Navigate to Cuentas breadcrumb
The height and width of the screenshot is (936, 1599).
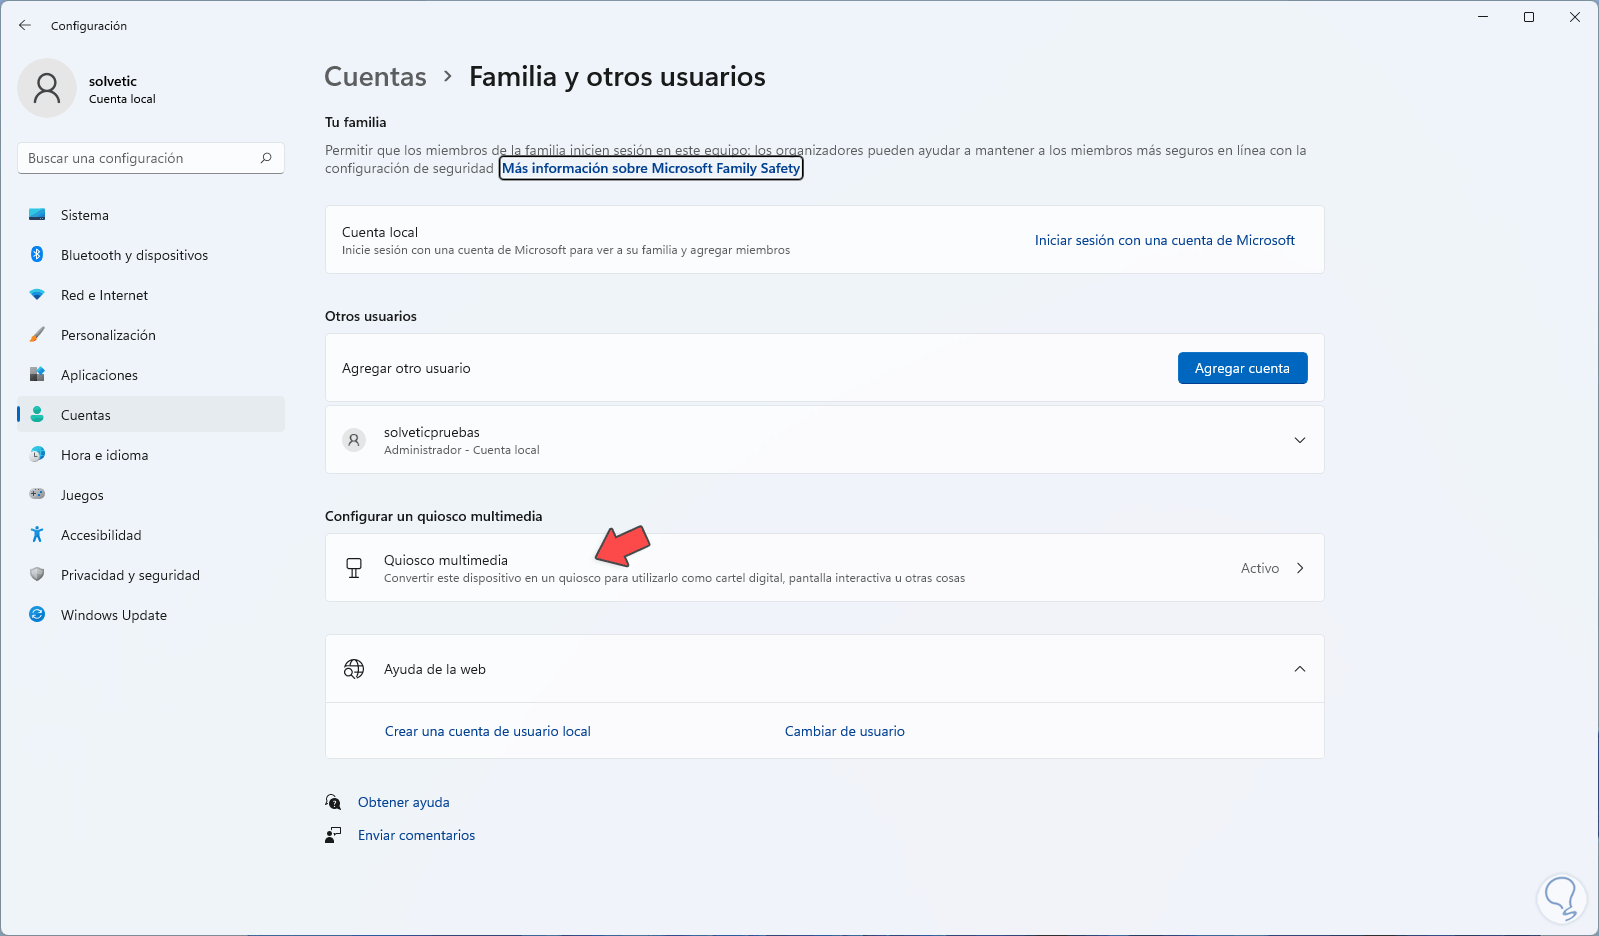pyautogui.click(x=375, y=77)
